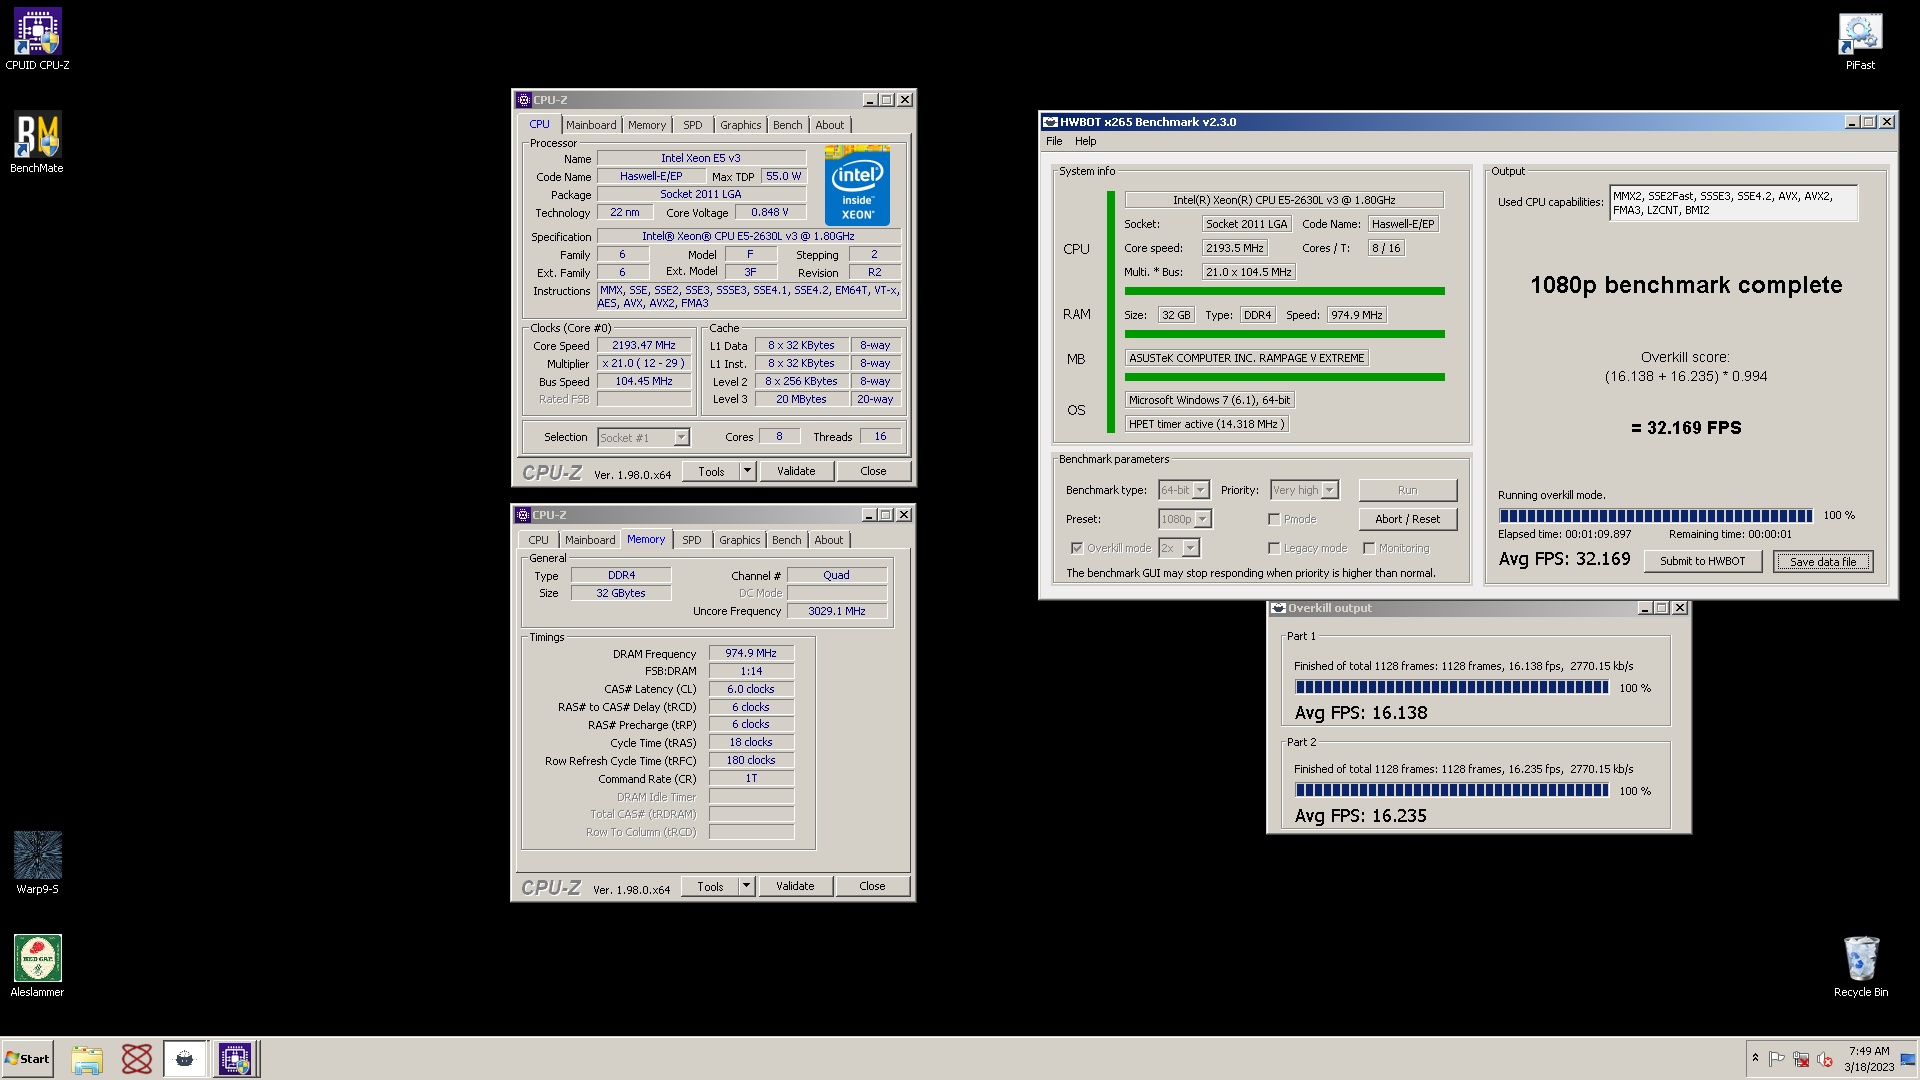Enable the Pmode checkbox
The height and width of the screenshot is (1080, 1920).
[1274, 519]
